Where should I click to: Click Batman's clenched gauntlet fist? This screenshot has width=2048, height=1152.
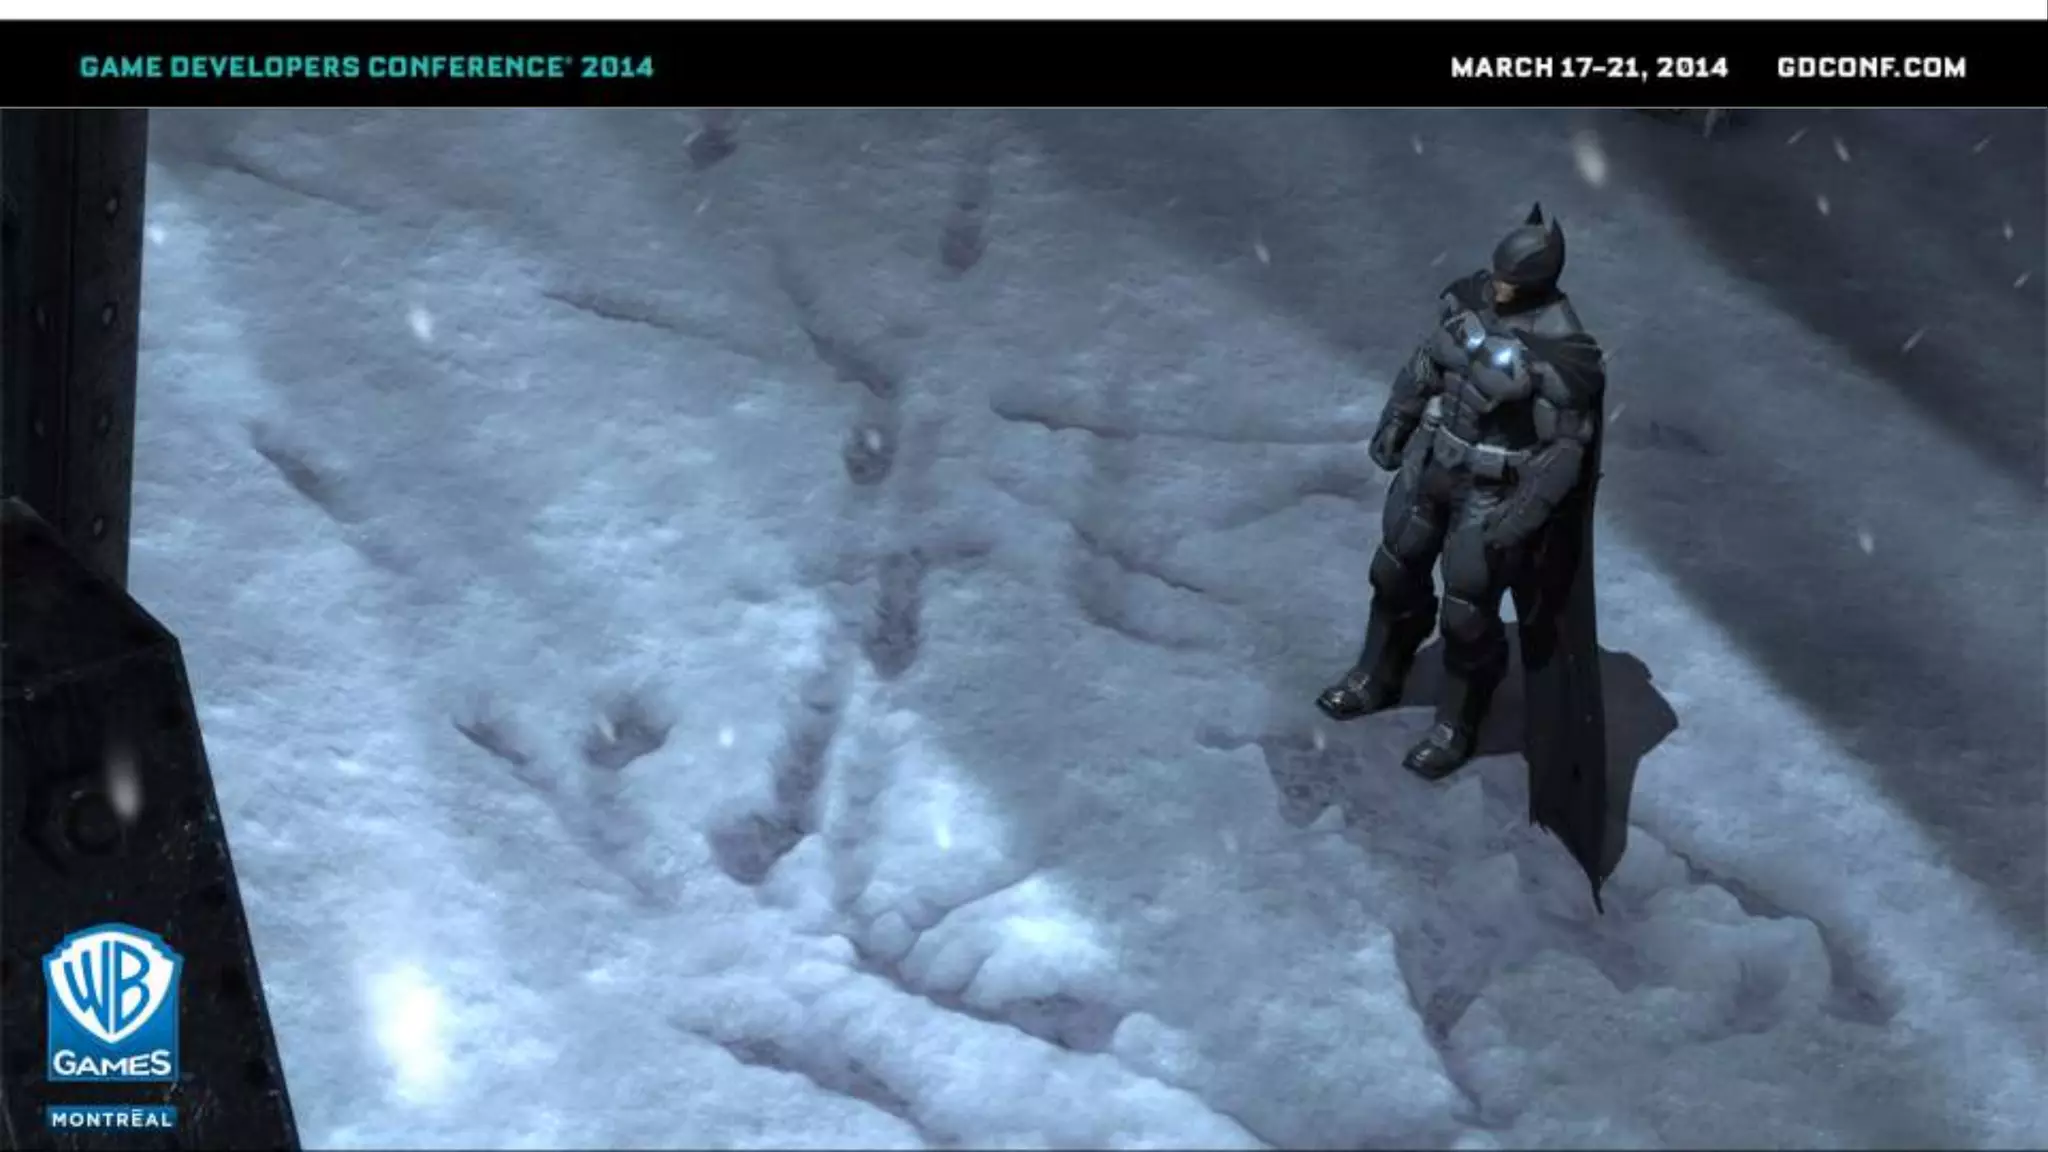point(1386,446)
